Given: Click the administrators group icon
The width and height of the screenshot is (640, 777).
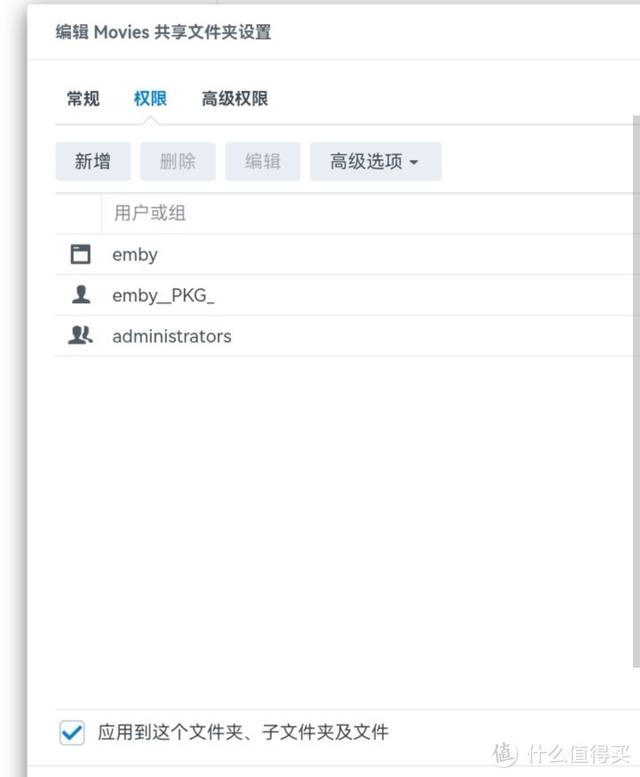Looking at the screenshot, I should click(x=80, y=335).
